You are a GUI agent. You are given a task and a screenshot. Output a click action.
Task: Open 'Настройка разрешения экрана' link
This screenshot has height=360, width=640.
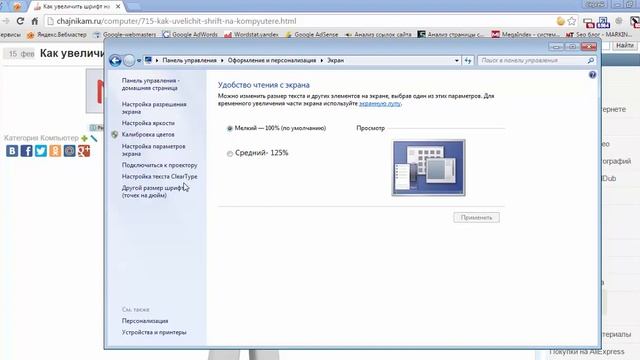pos(154,108)
